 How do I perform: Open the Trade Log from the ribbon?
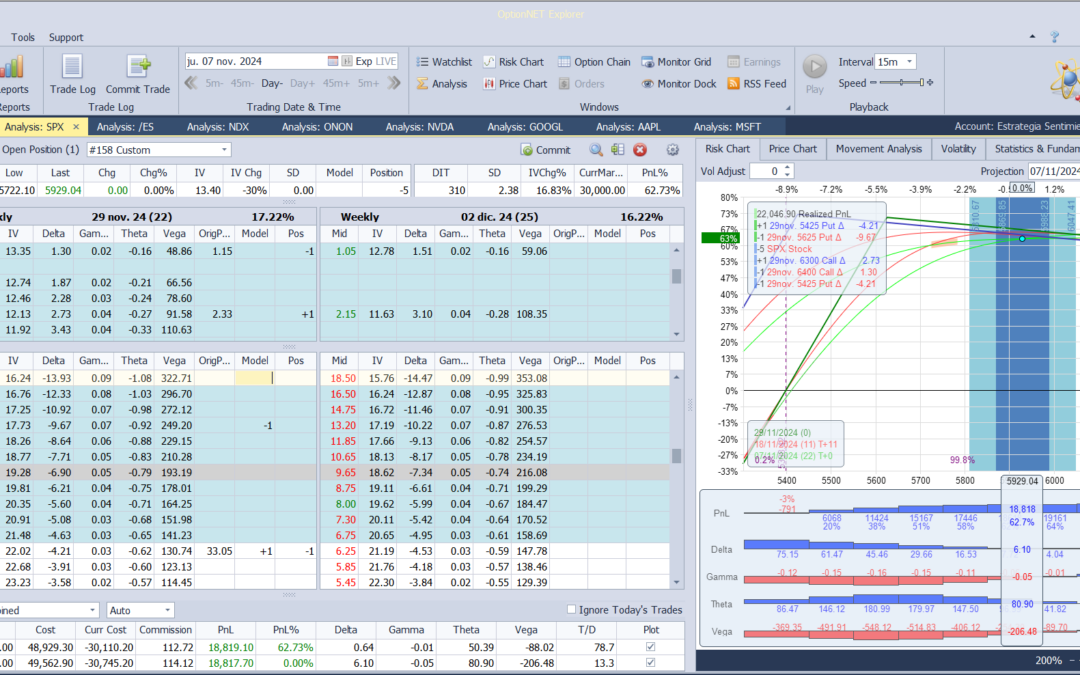(x=72, y=73)
